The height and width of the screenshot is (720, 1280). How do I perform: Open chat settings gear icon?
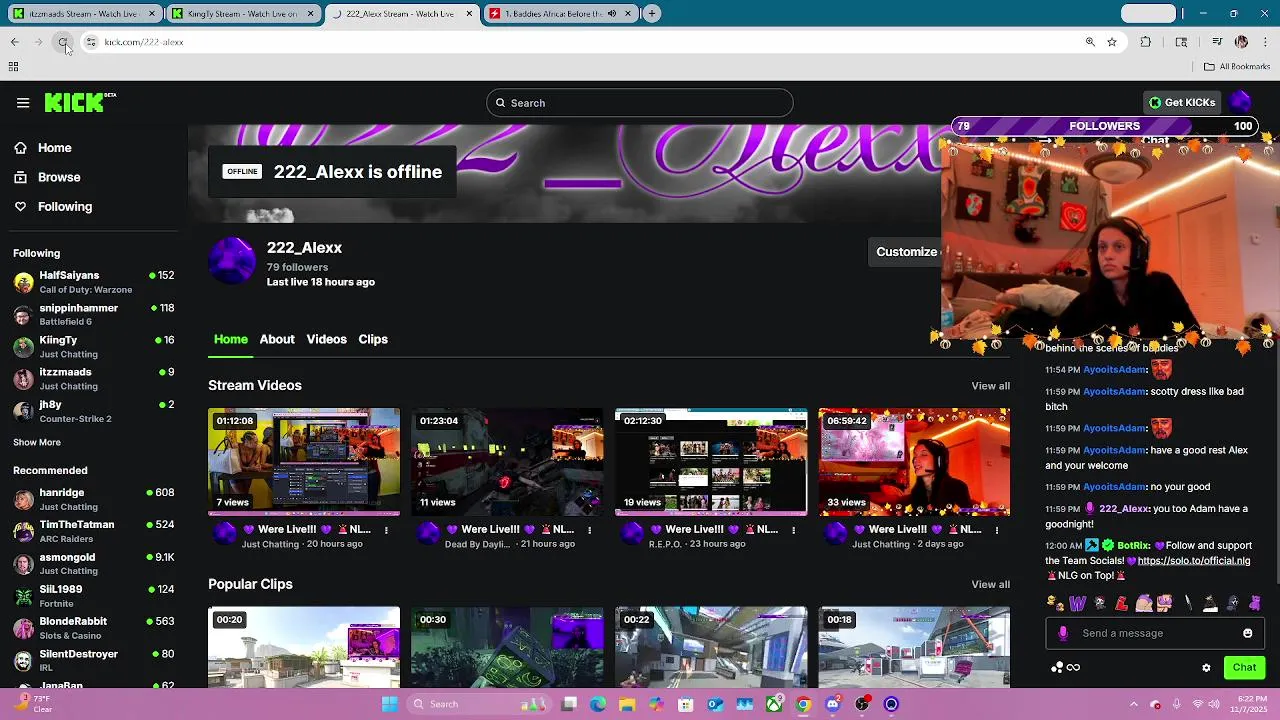point(1206,668)
